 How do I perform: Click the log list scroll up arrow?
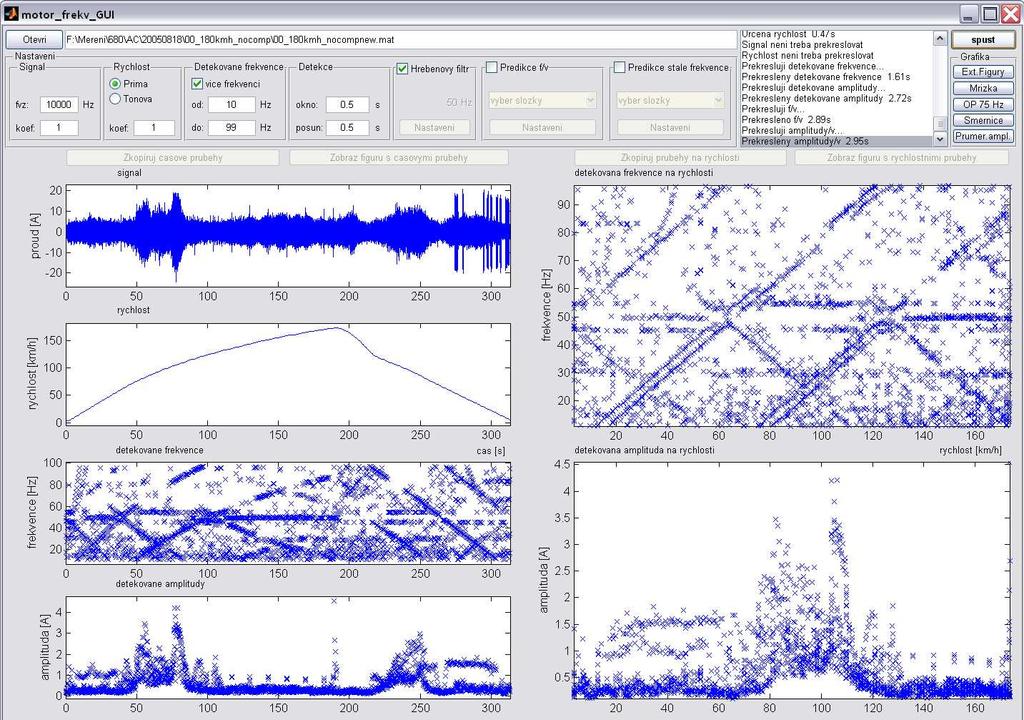pyautogui.click(x=940, y=39)
